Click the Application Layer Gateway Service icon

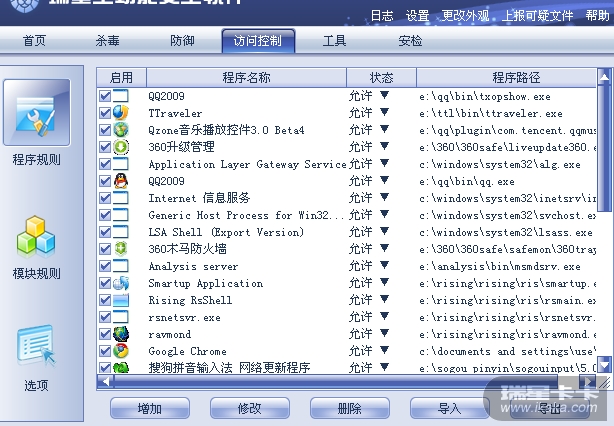[121, 164]
